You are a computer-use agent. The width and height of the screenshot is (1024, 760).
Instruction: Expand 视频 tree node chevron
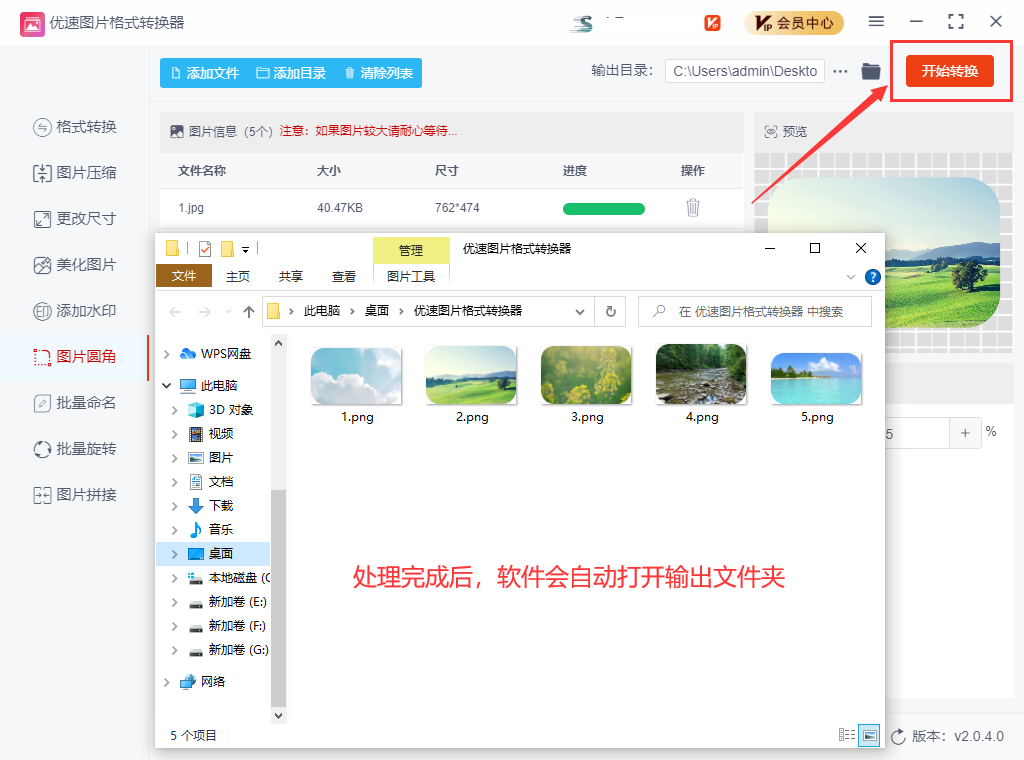174,434
